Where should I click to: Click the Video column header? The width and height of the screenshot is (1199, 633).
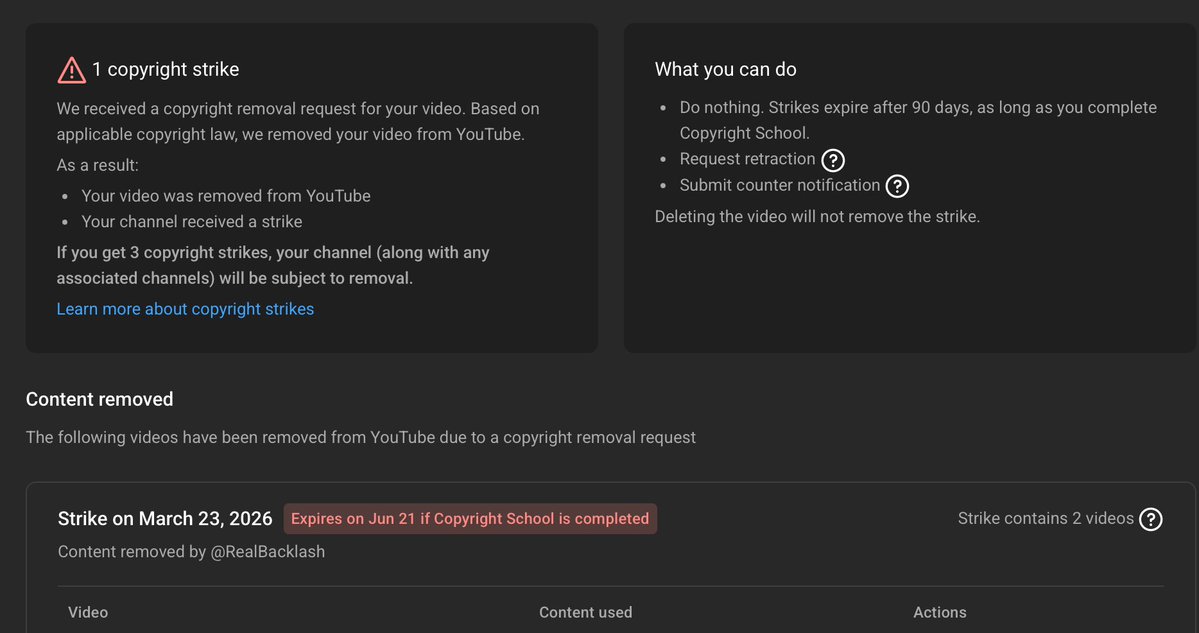click(x=88, y=612)
